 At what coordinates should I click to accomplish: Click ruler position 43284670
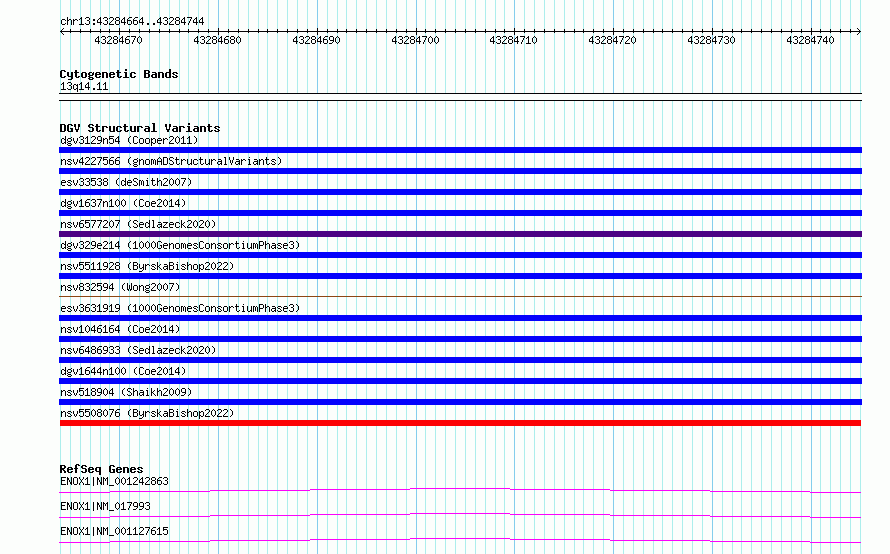pyautogui.click(x=118, y=40)
